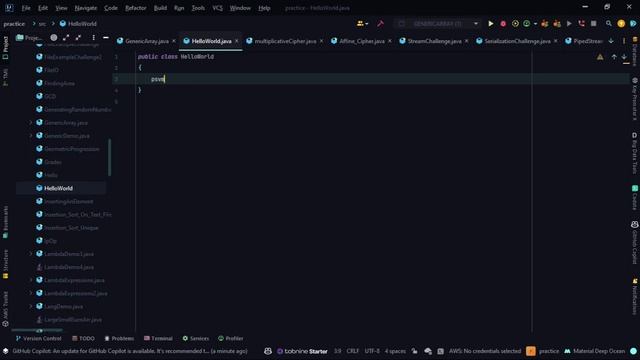The image size is (640, 360).
Task: Toggle the Bookmarks tool window
Action: (5, 222)
